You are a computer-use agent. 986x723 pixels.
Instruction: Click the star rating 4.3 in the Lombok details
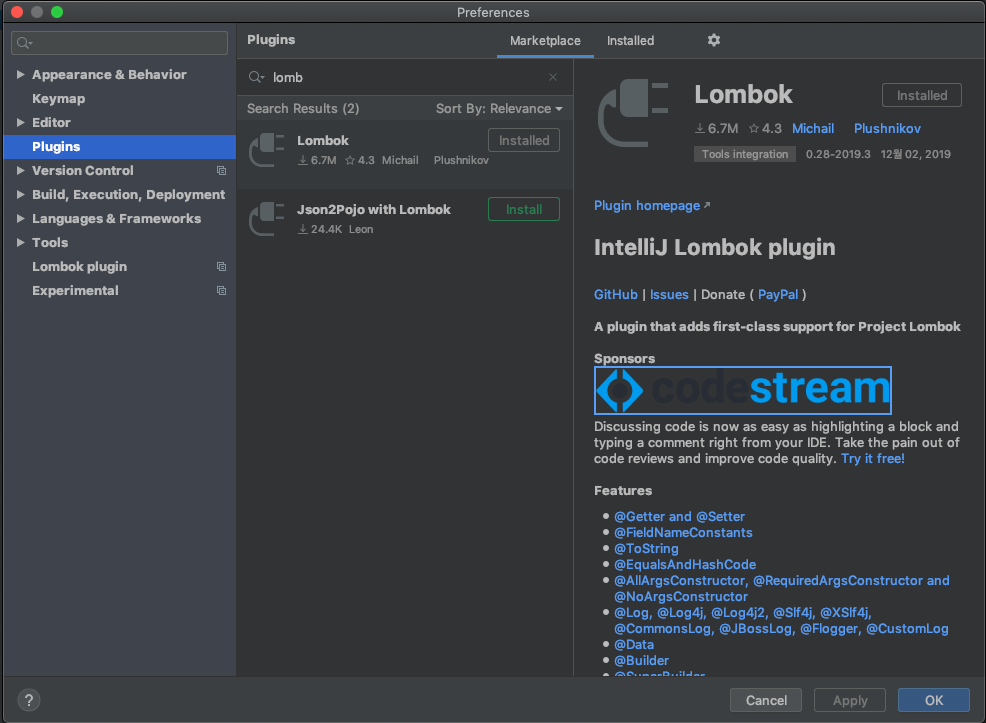click(x=765, y=128)
